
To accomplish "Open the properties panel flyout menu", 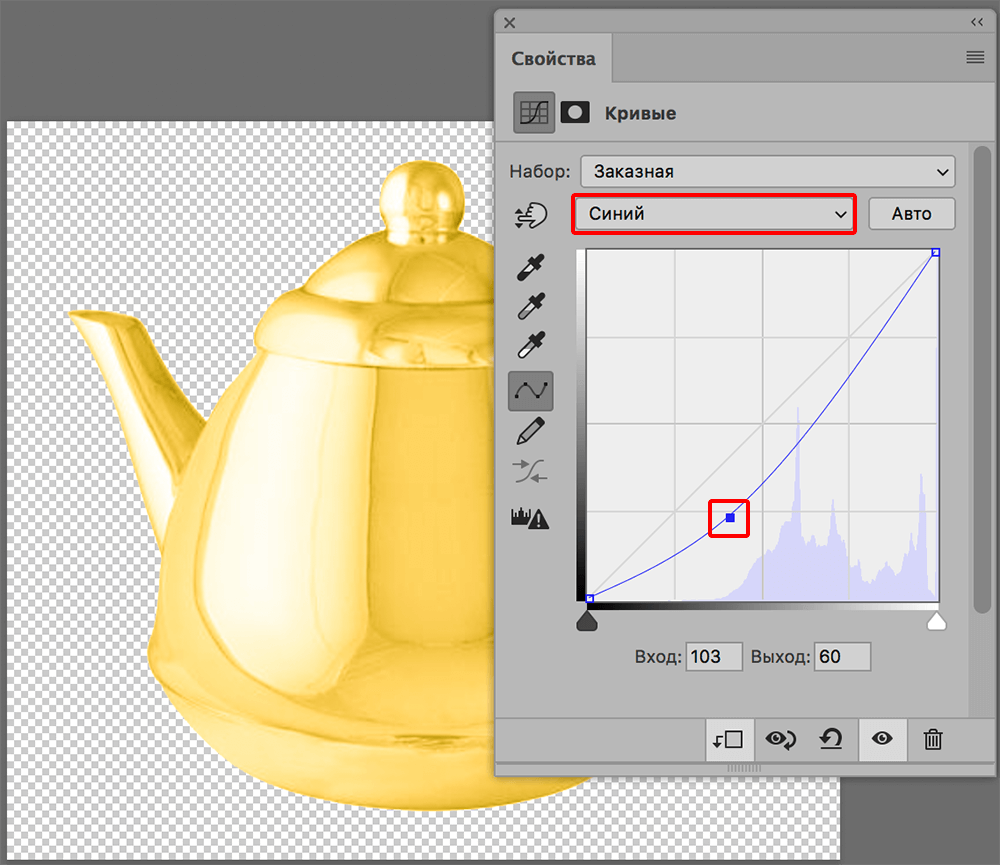I will (975, 58).
